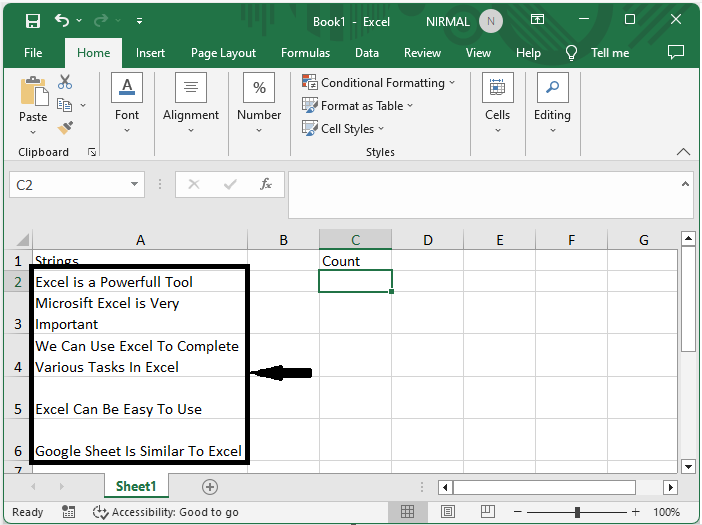Select cell 'Excel is a Powerfull Tool'

coord(140,282)
